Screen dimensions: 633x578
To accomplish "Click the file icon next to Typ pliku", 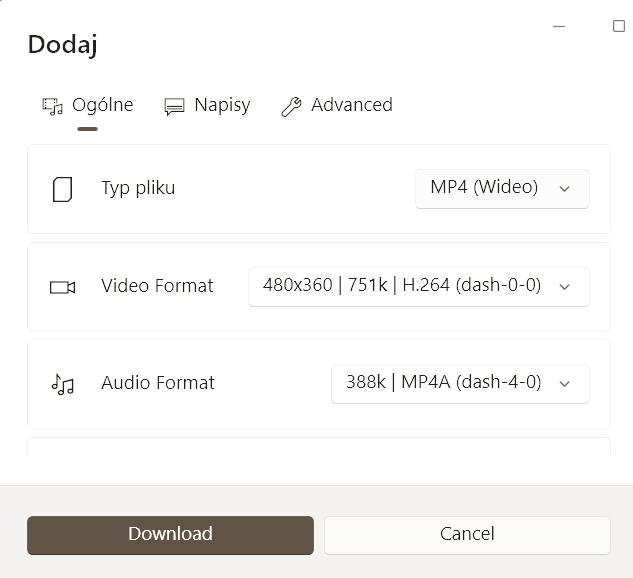I will 63,189.
